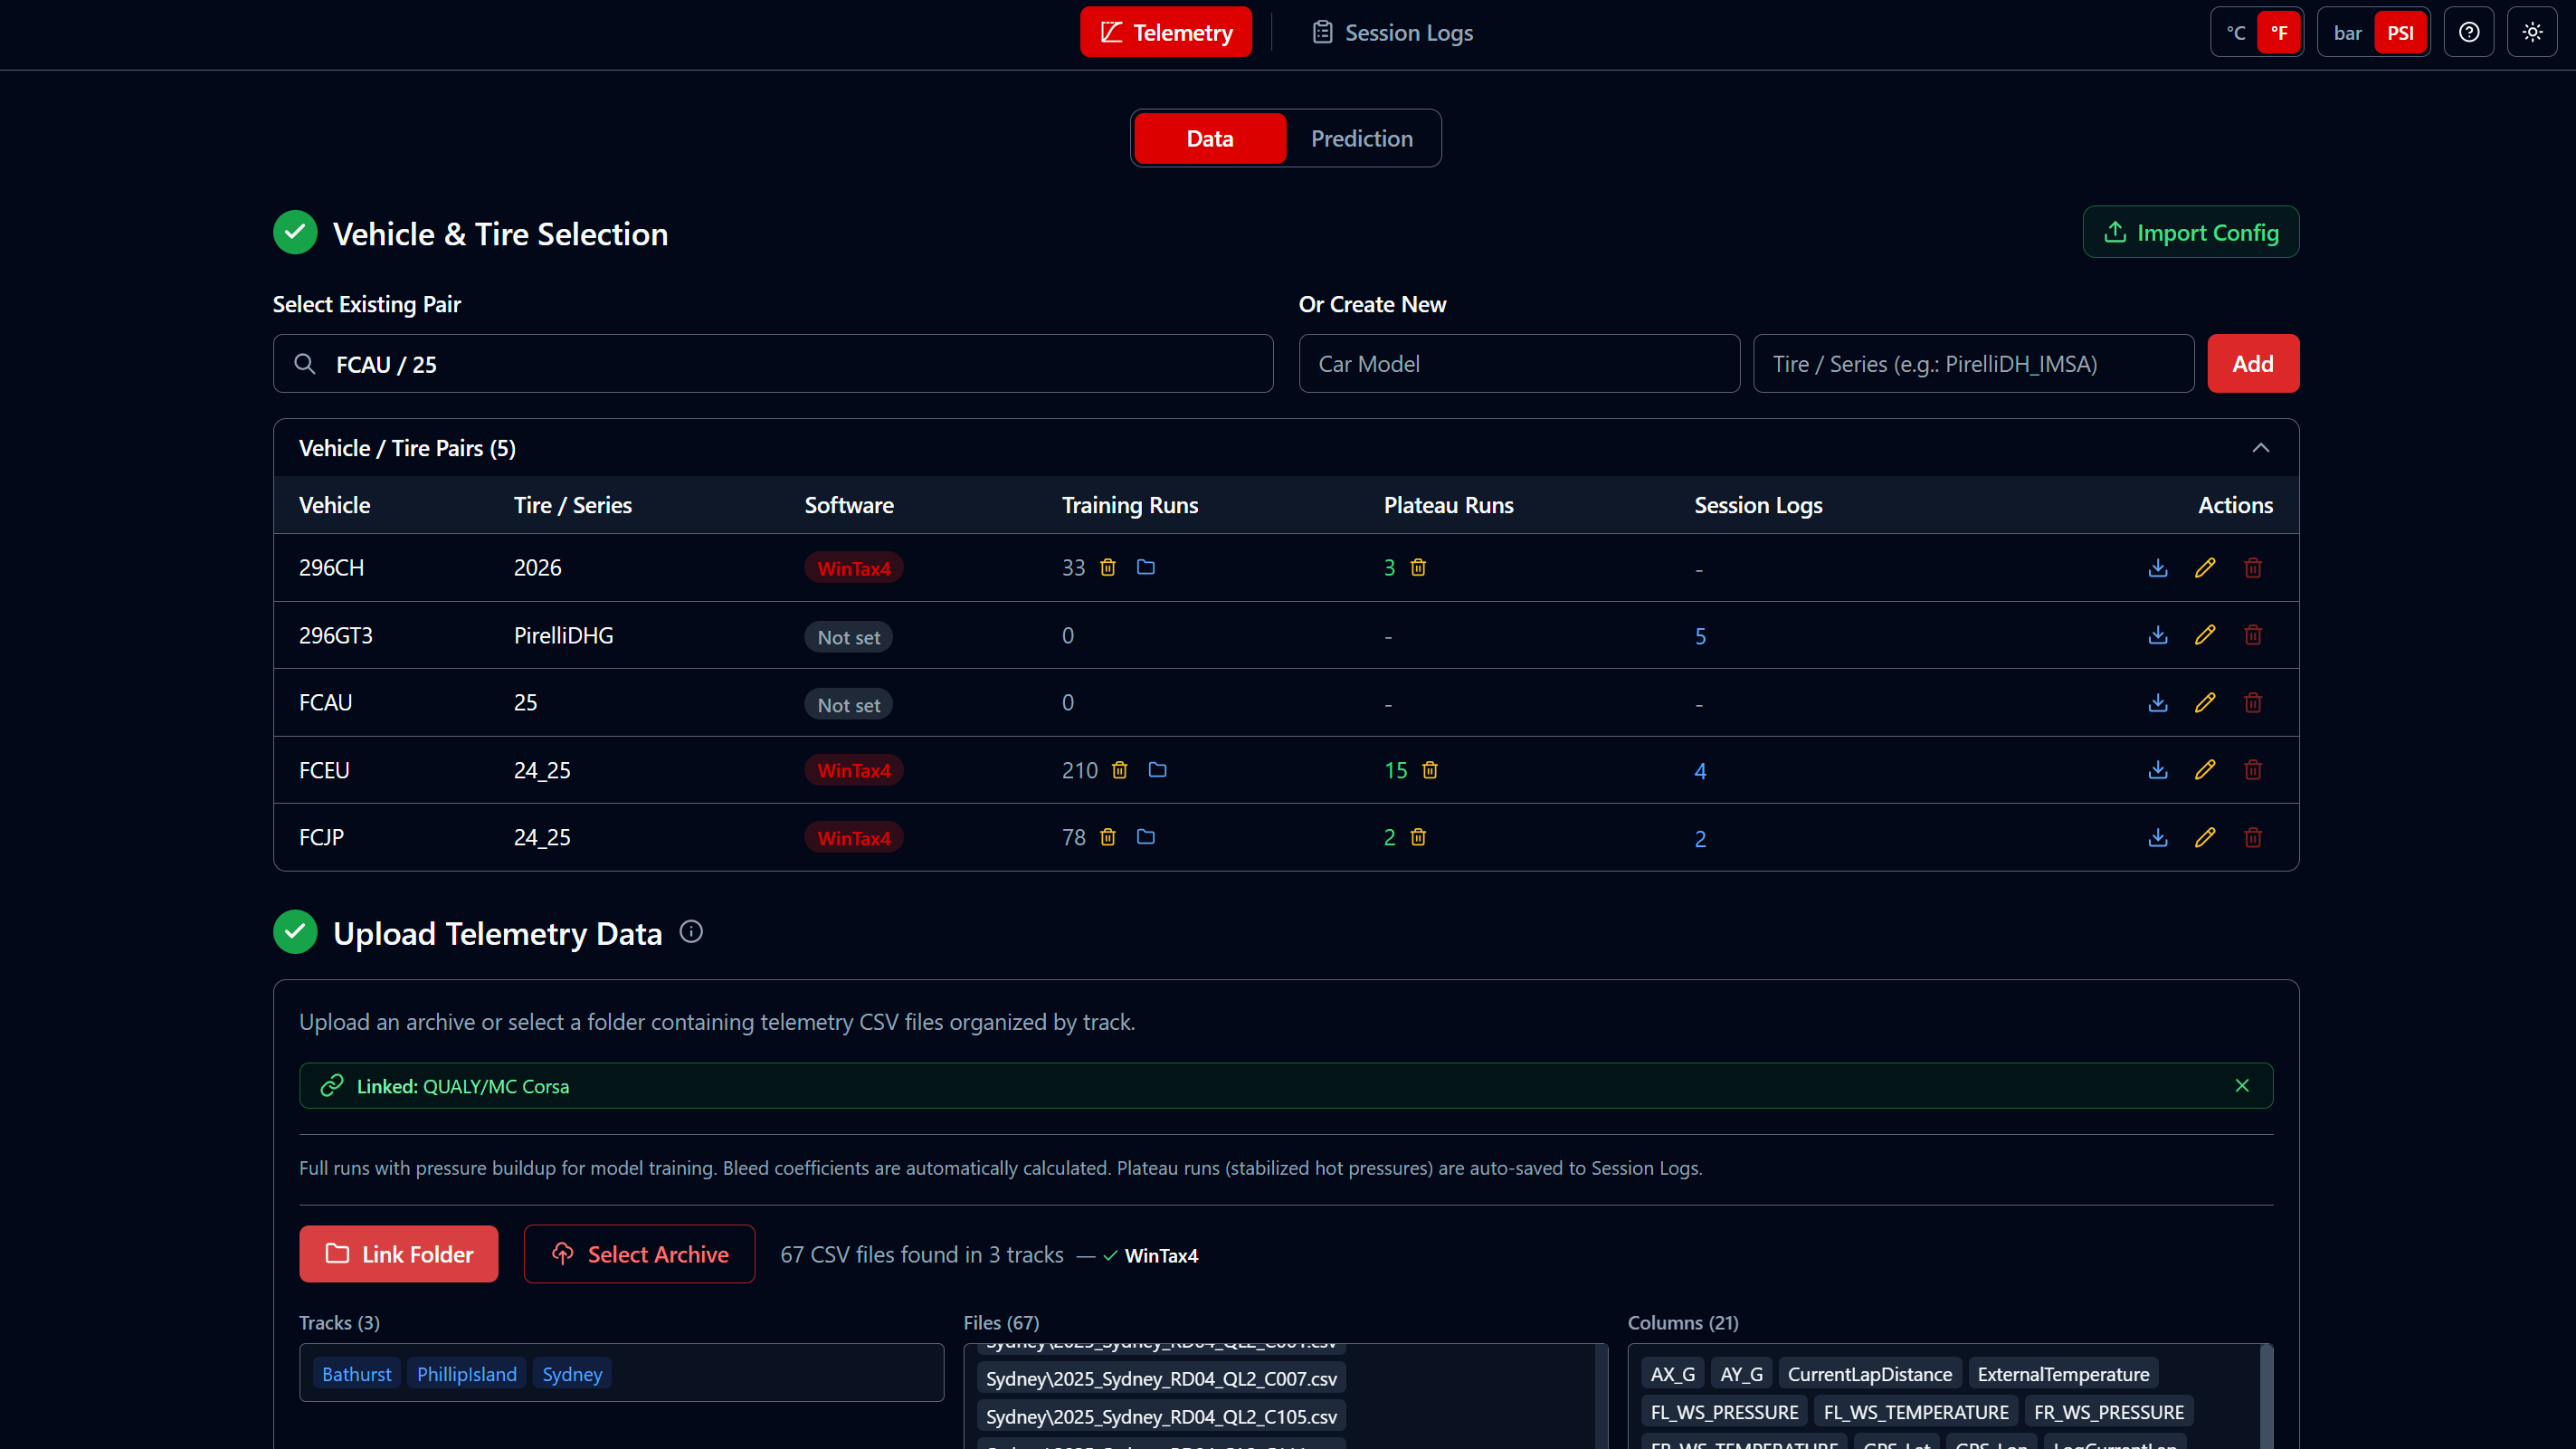
Task: Download config for FCEU row
Action: pos(2158,770)
